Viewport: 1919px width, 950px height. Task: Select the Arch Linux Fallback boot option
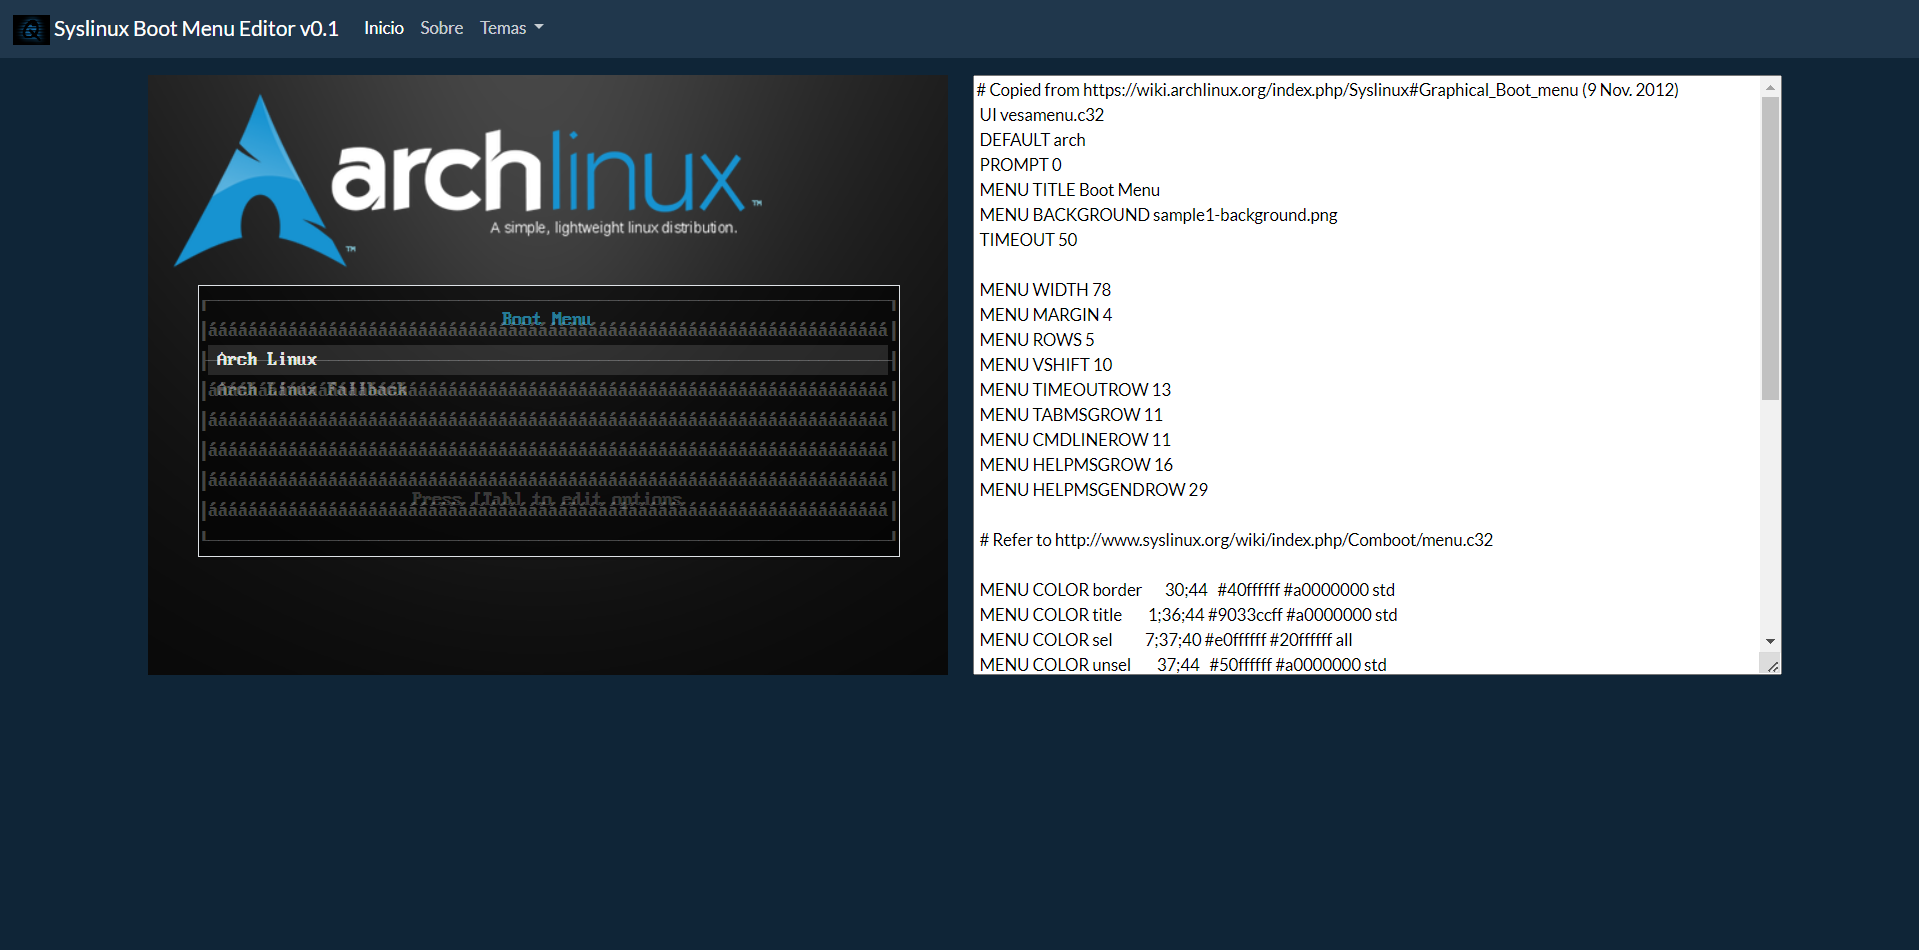pos(310,388)
